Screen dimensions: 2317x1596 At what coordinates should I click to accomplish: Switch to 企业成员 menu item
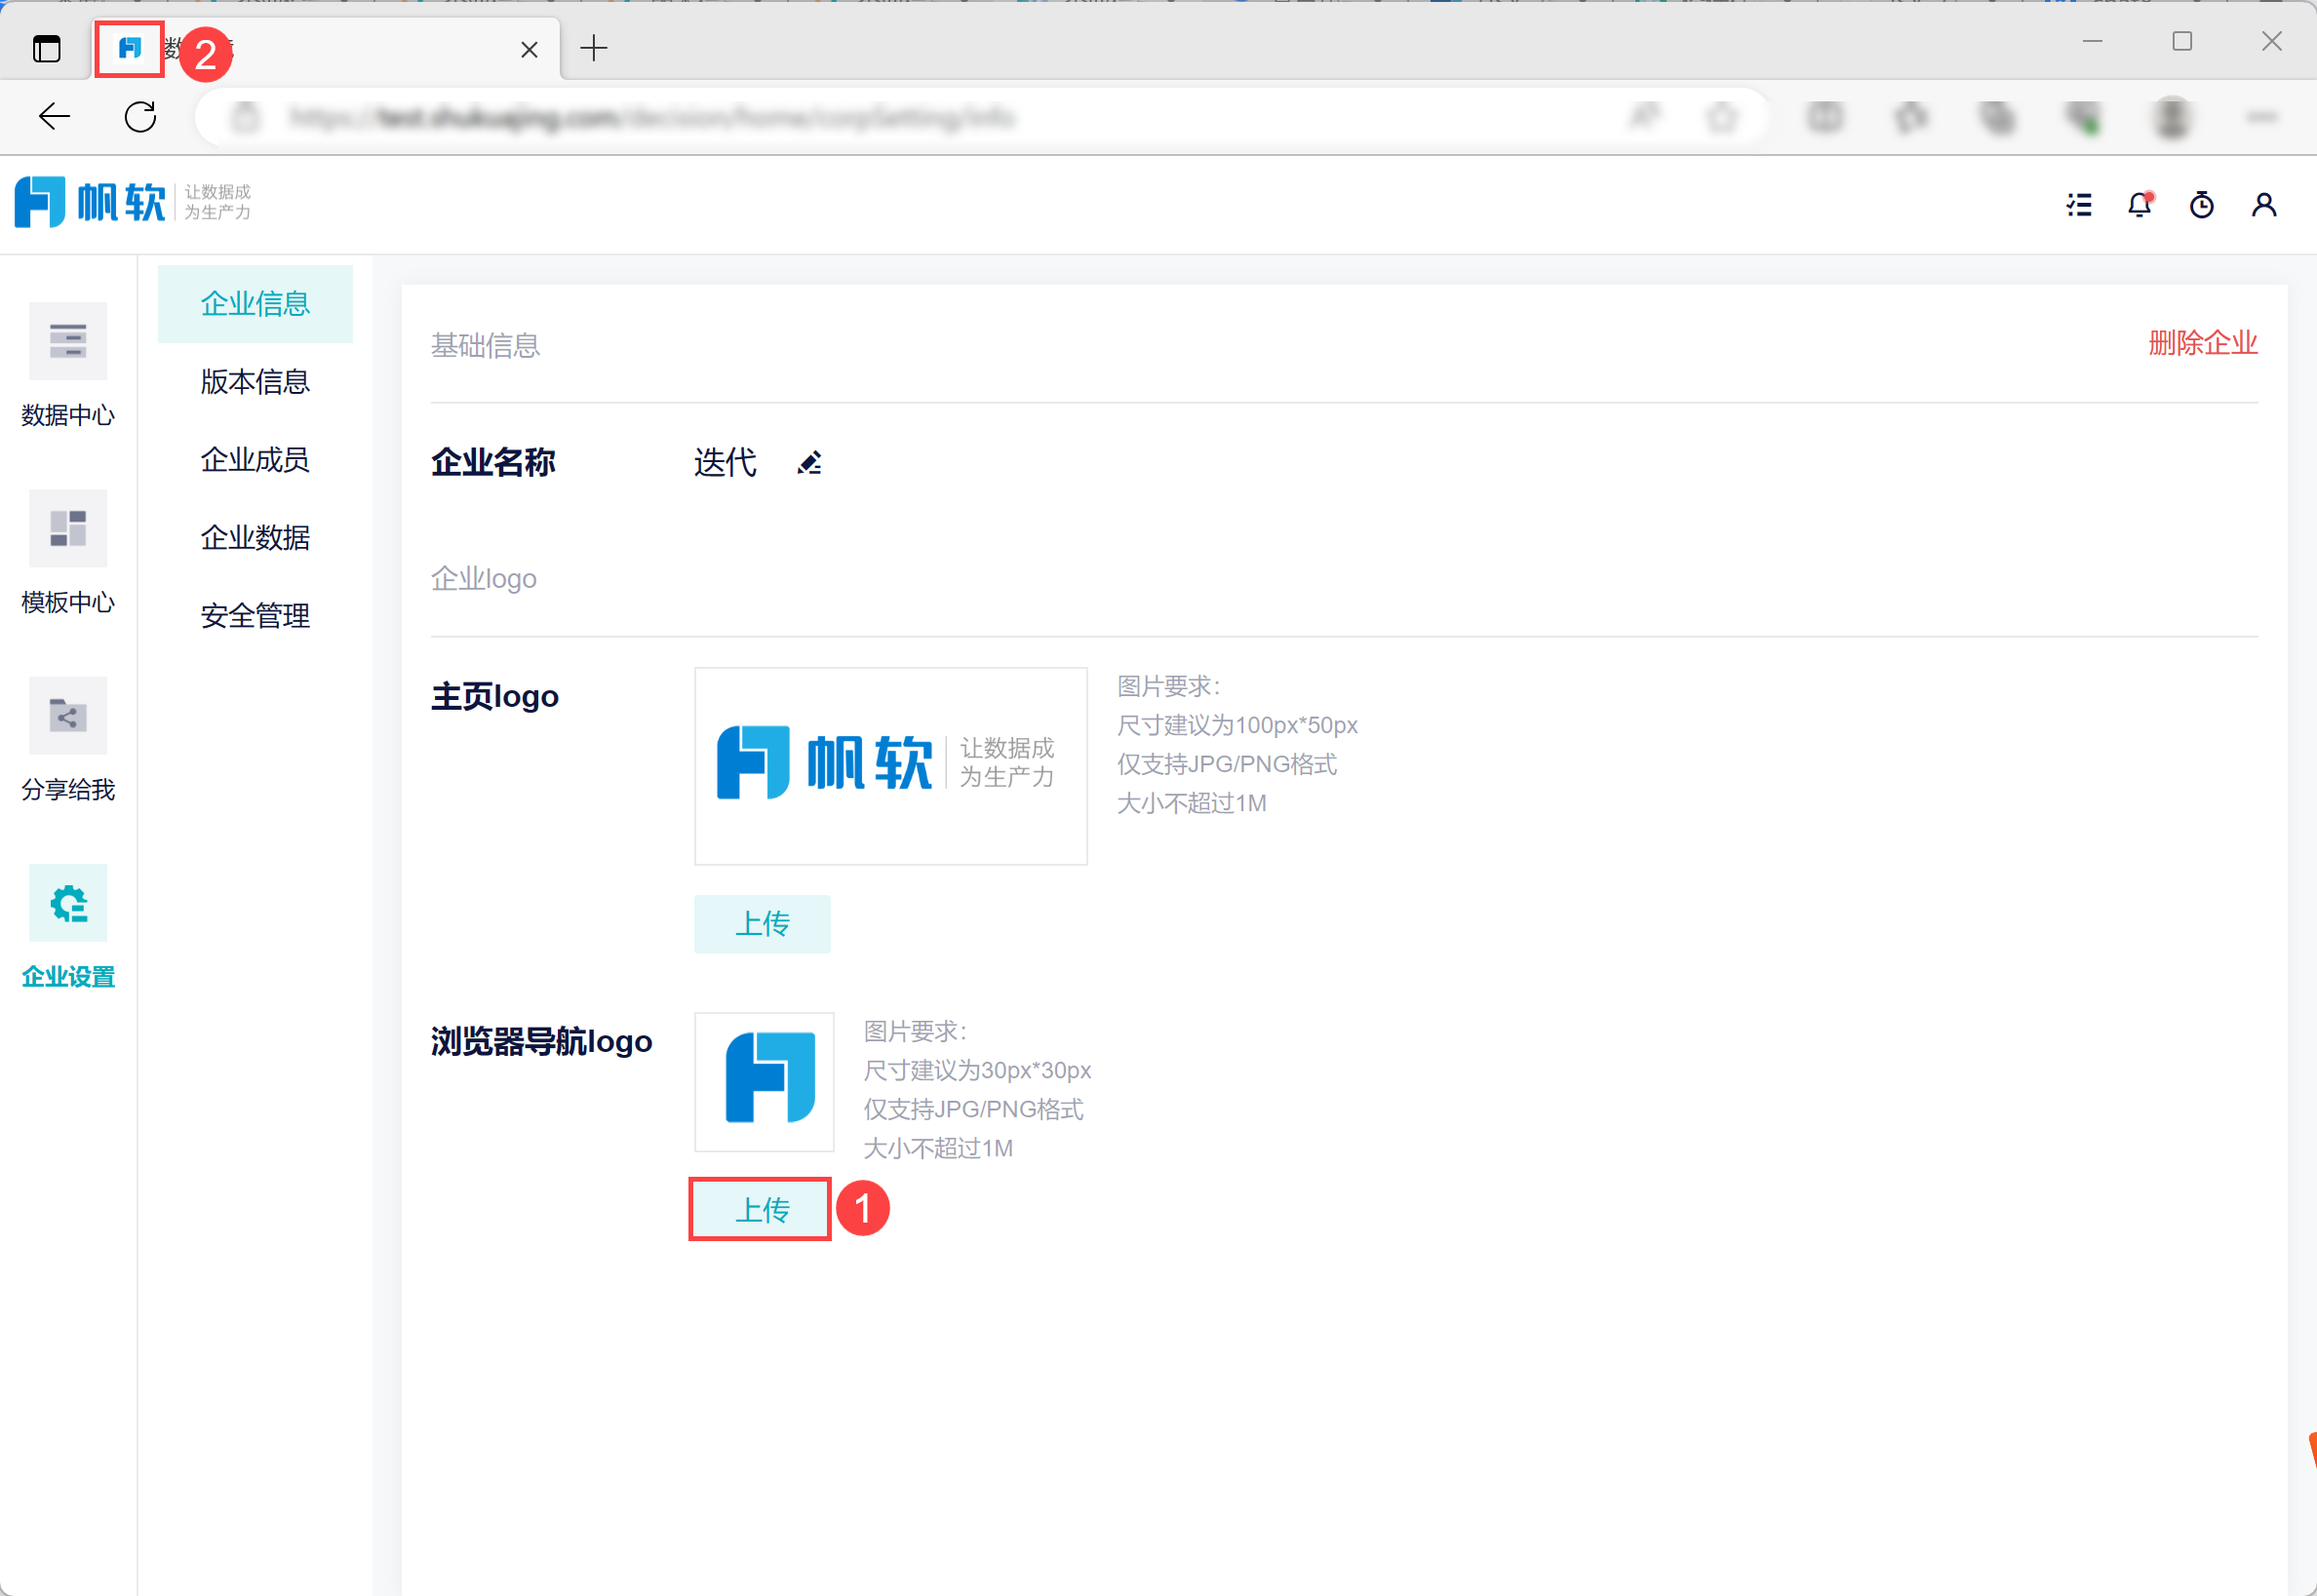255,460
